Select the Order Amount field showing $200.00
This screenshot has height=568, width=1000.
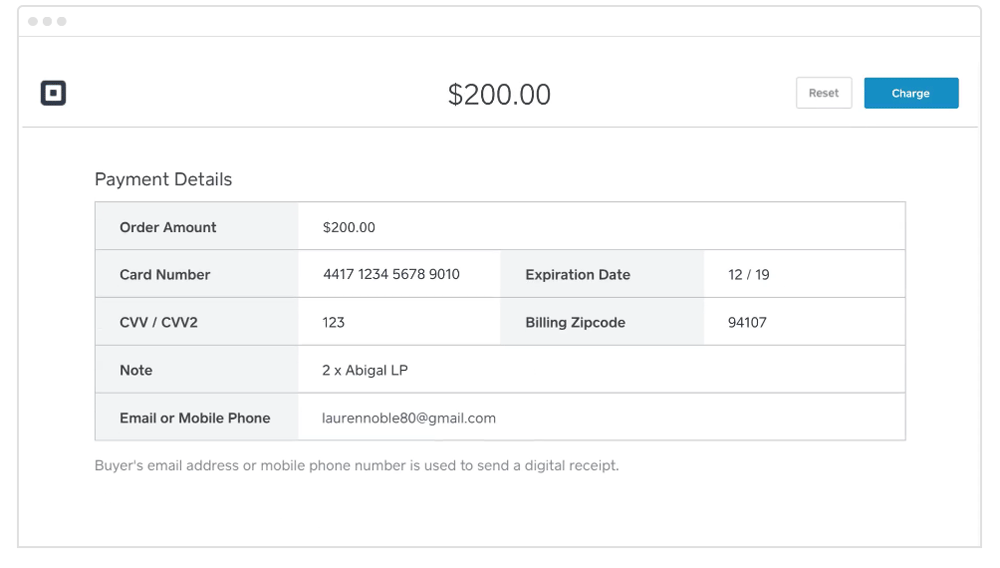point(601,226)
